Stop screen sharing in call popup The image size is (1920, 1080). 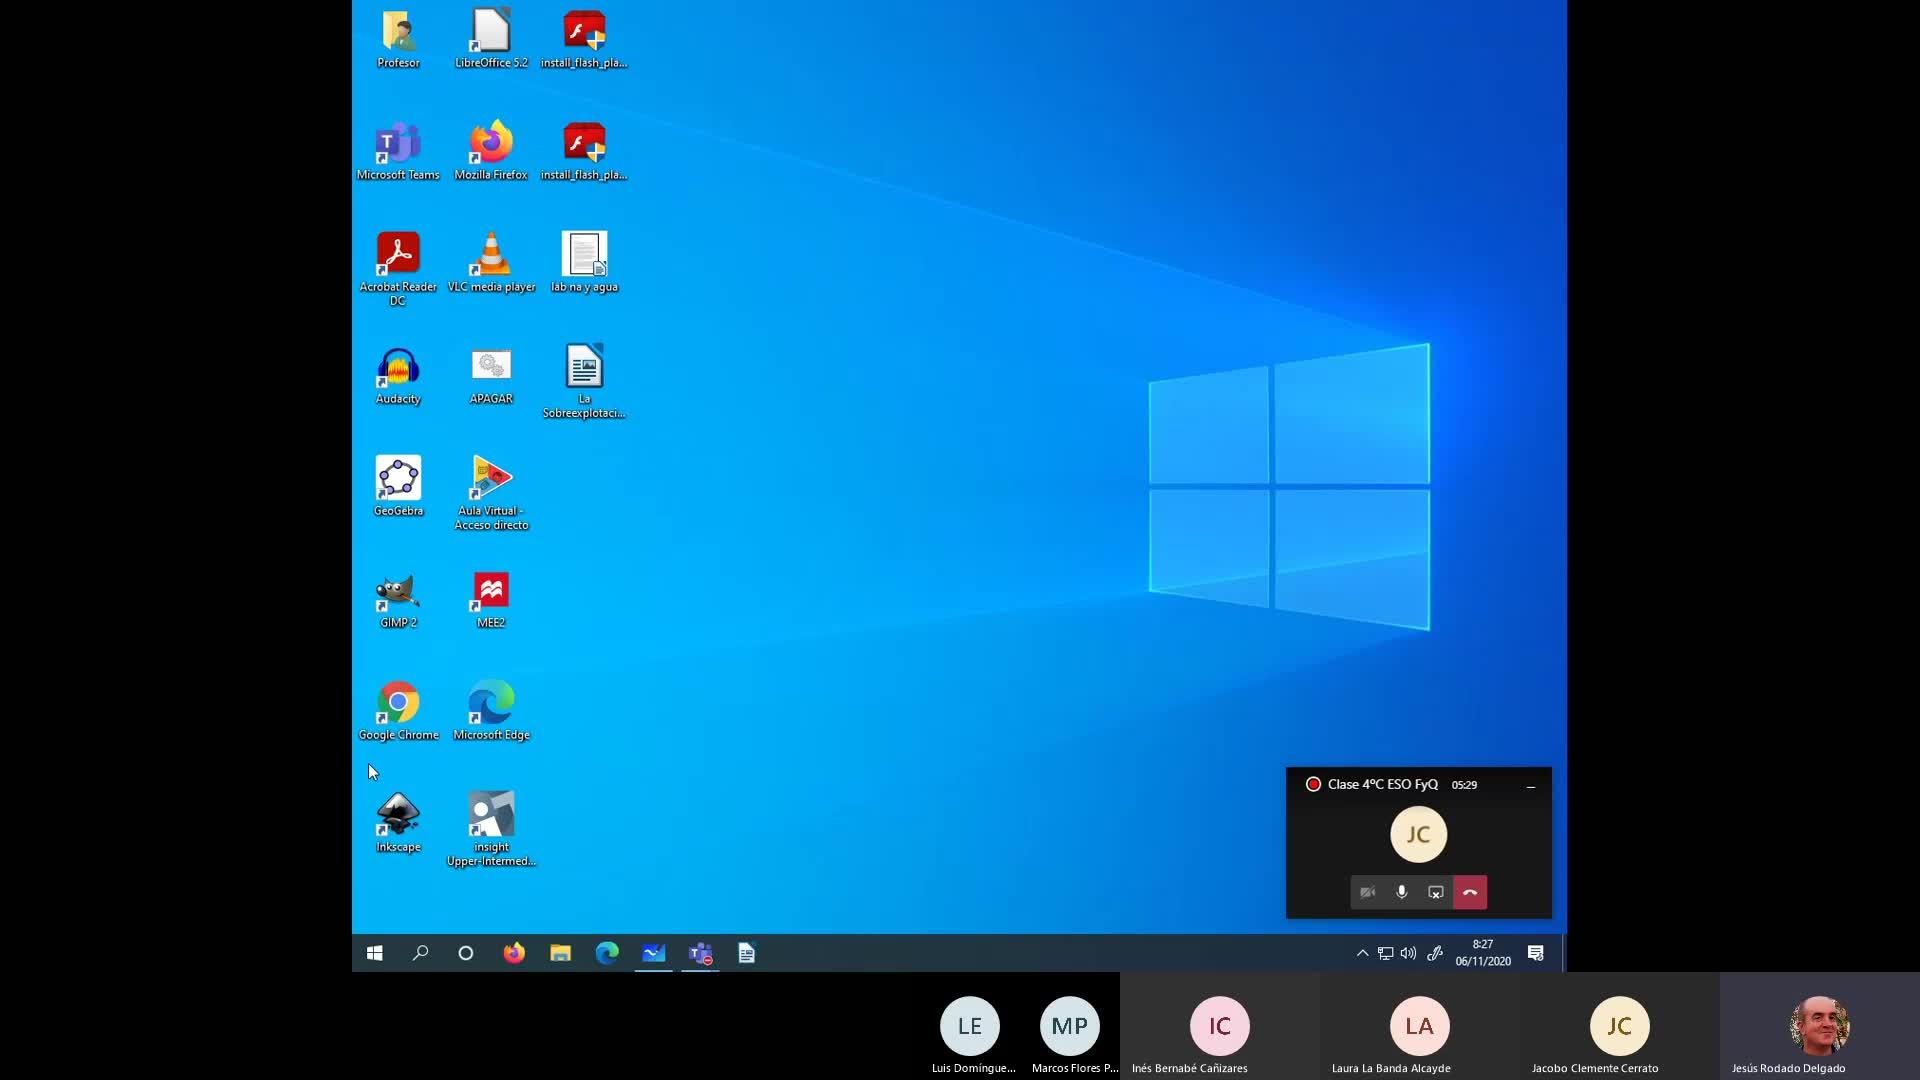pos(1436,892)
